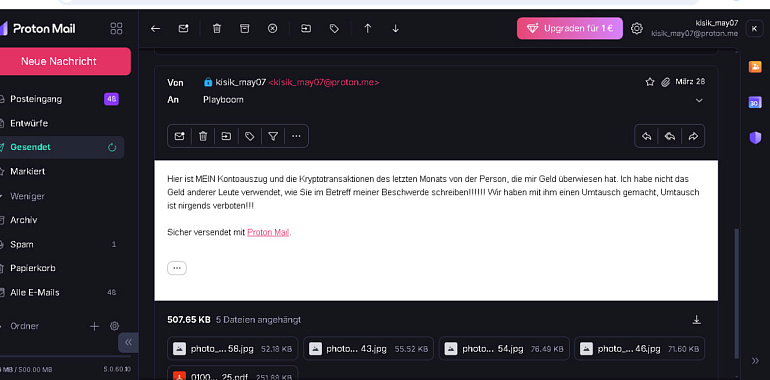Move the message to trash in top toolbar
Screen dimensions: 770x380
pos(217,28)
